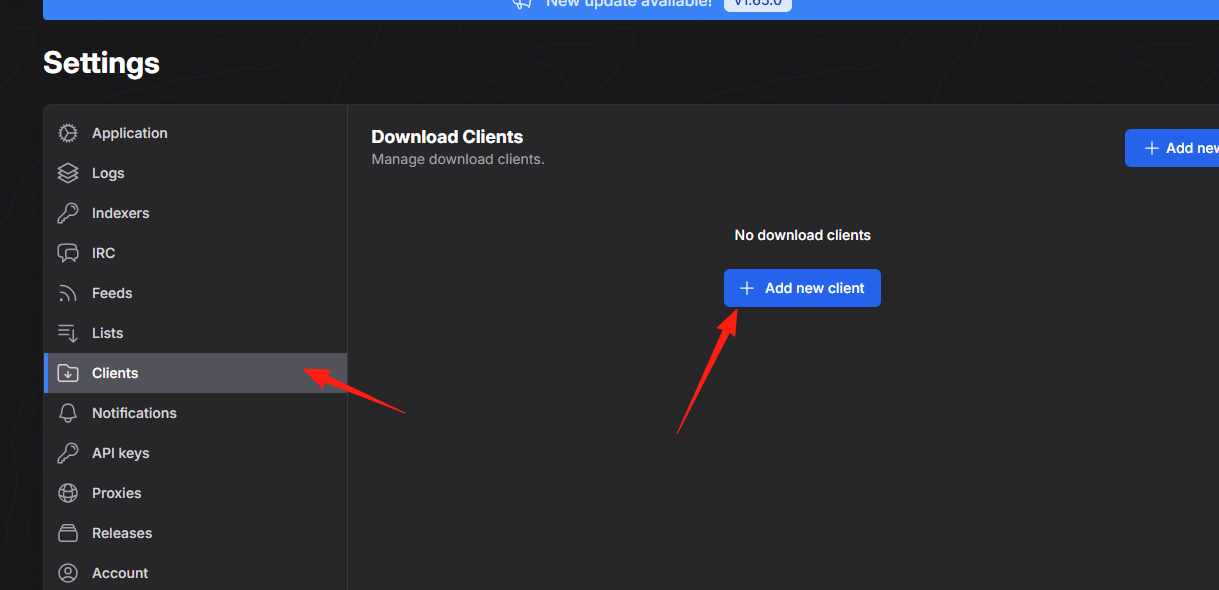Image resolution: width=1219 pixels, height=590 pixels.
Task: Click the Clients download-folder icon
Action: click(x=68, y=373)
